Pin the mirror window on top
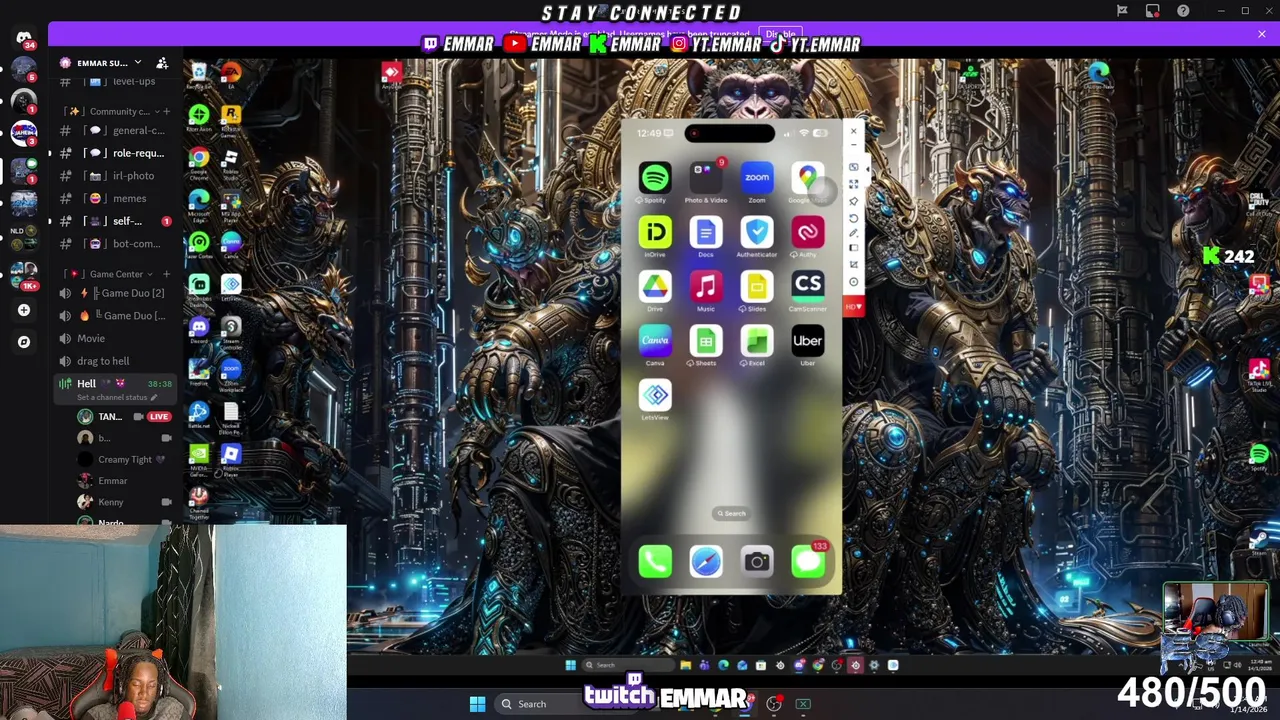Screen dimensions: 1280x720 (x=853, y=201)
